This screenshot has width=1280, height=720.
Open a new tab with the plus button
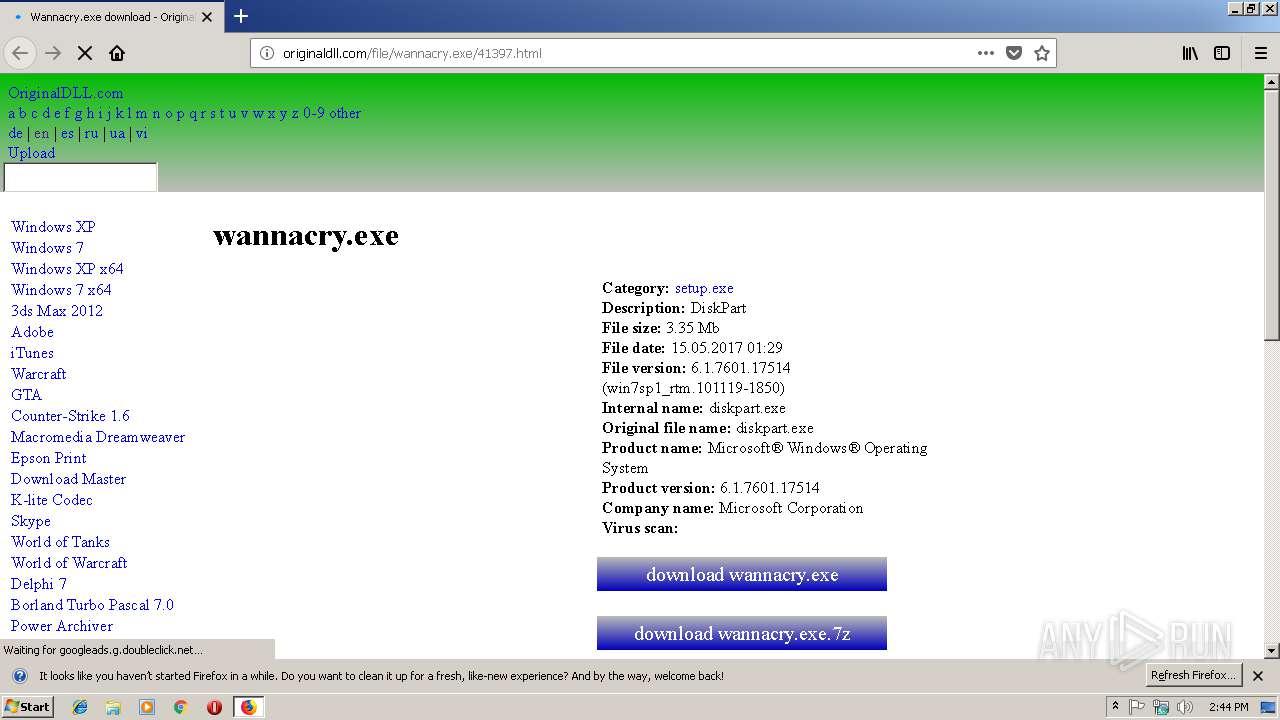241,16
